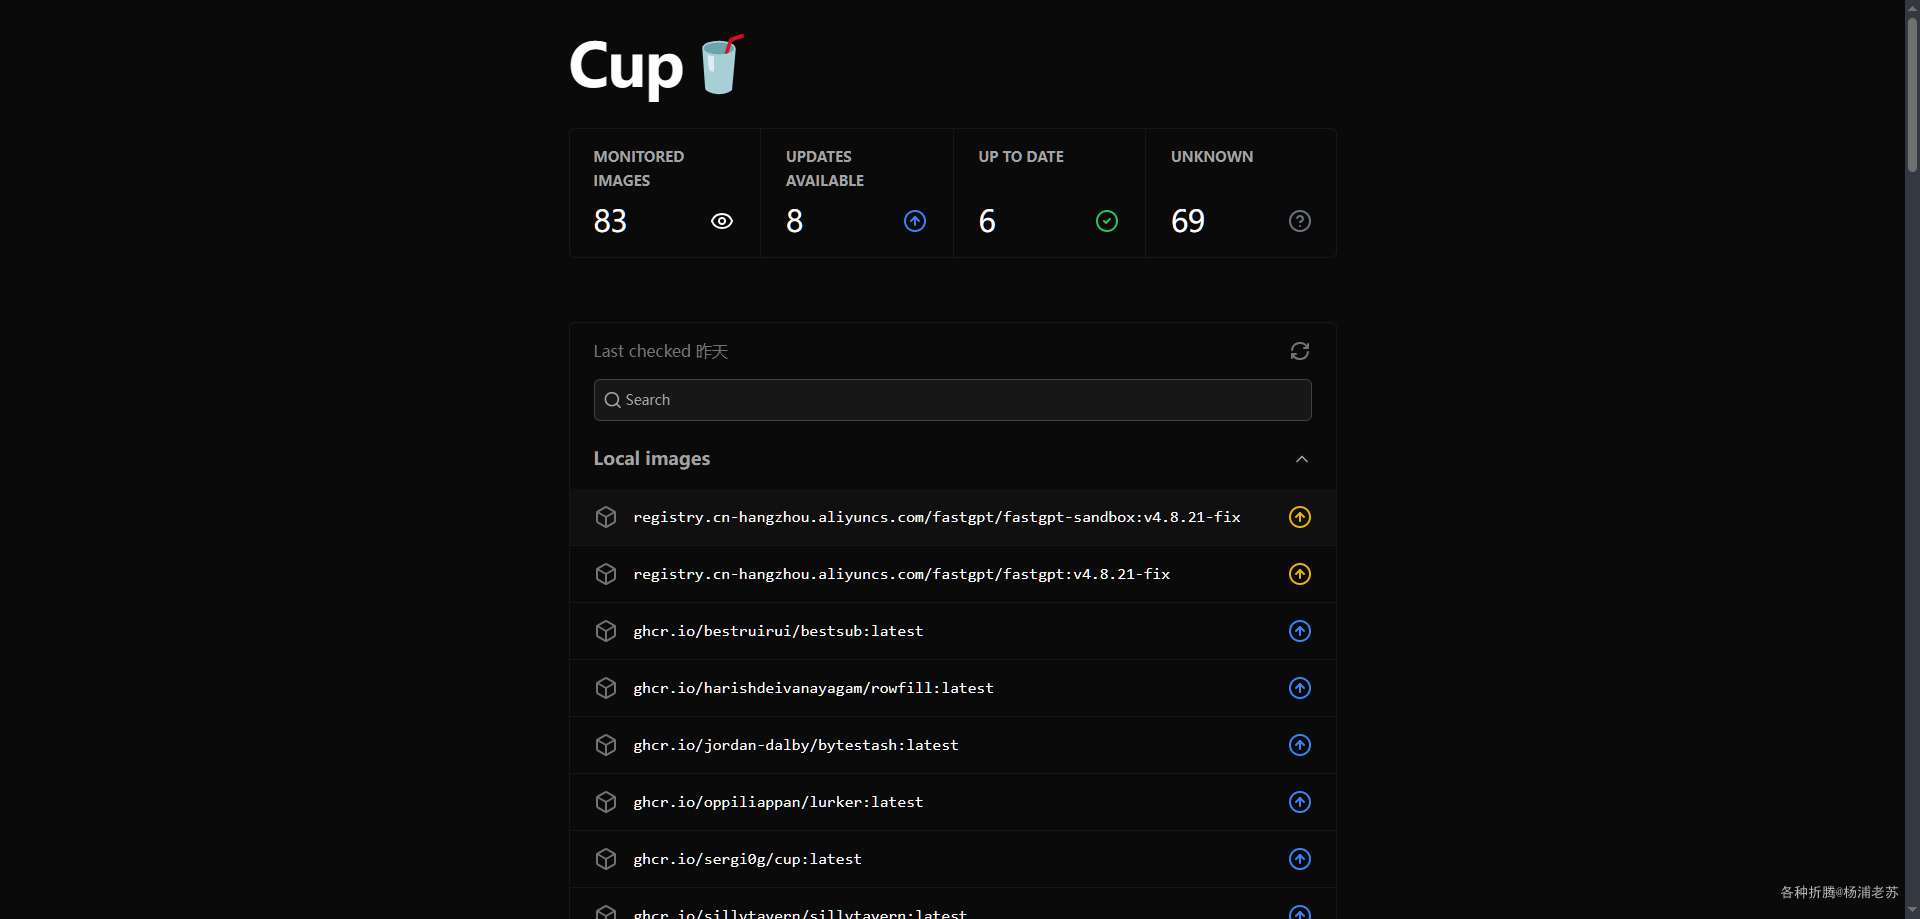Click cube icon beside jordan-dalby/bytestash:latest
This screenshot has width=1920, height=919.
606,745
